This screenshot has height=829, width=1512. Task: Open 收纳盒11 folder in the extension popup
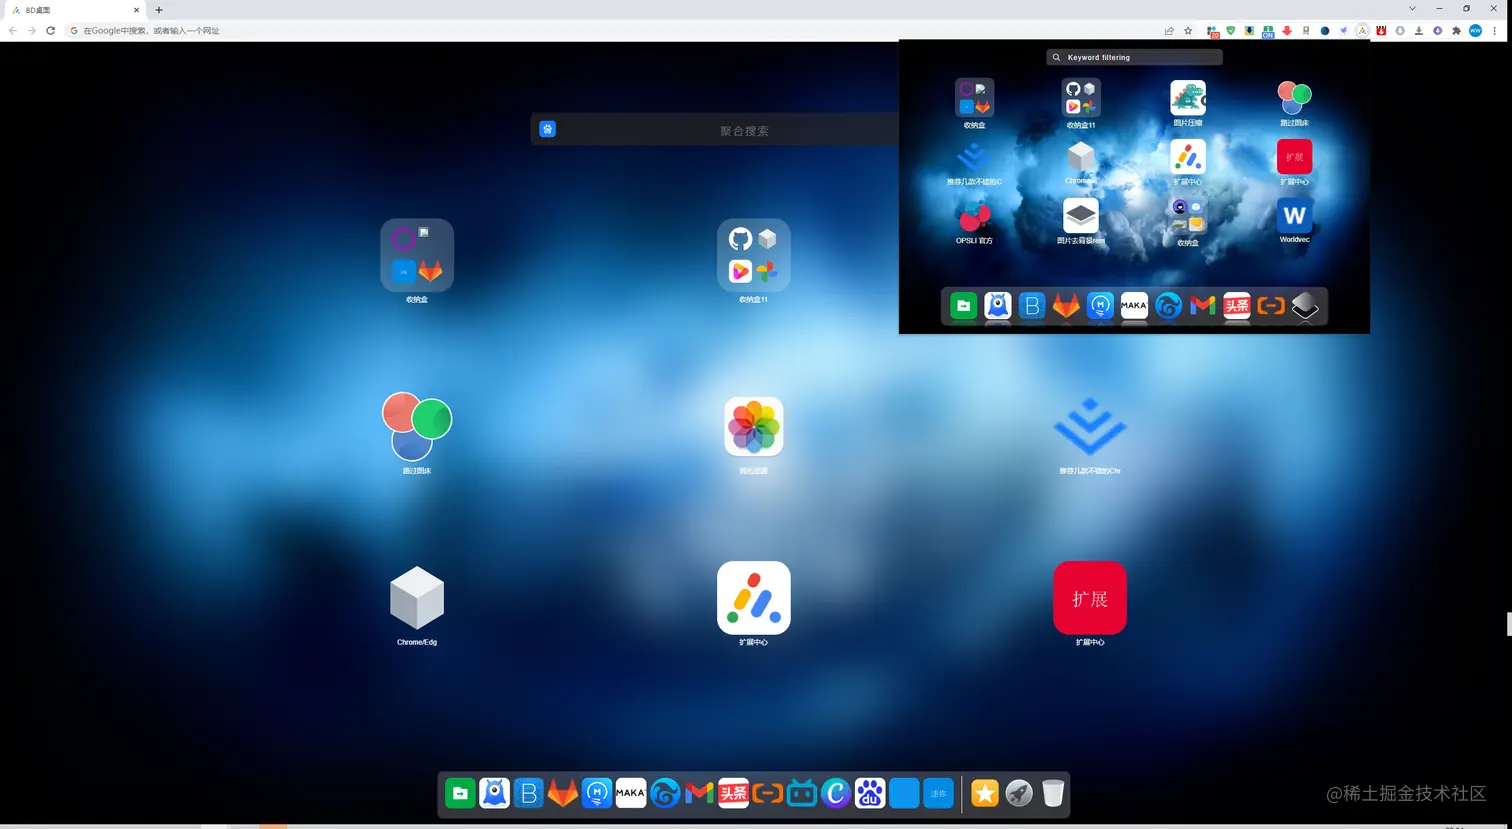pos(1081,98)
